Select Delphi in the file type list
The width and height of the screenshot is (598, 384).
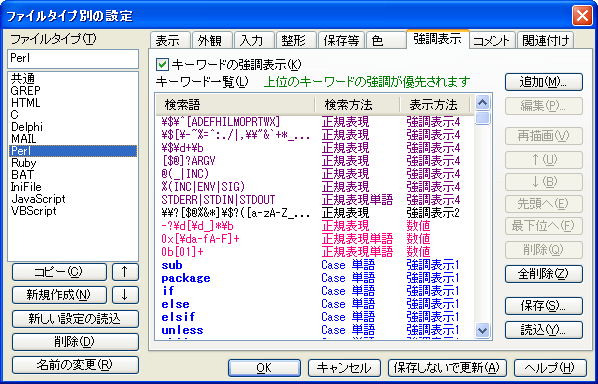click(x=72, y=127)
